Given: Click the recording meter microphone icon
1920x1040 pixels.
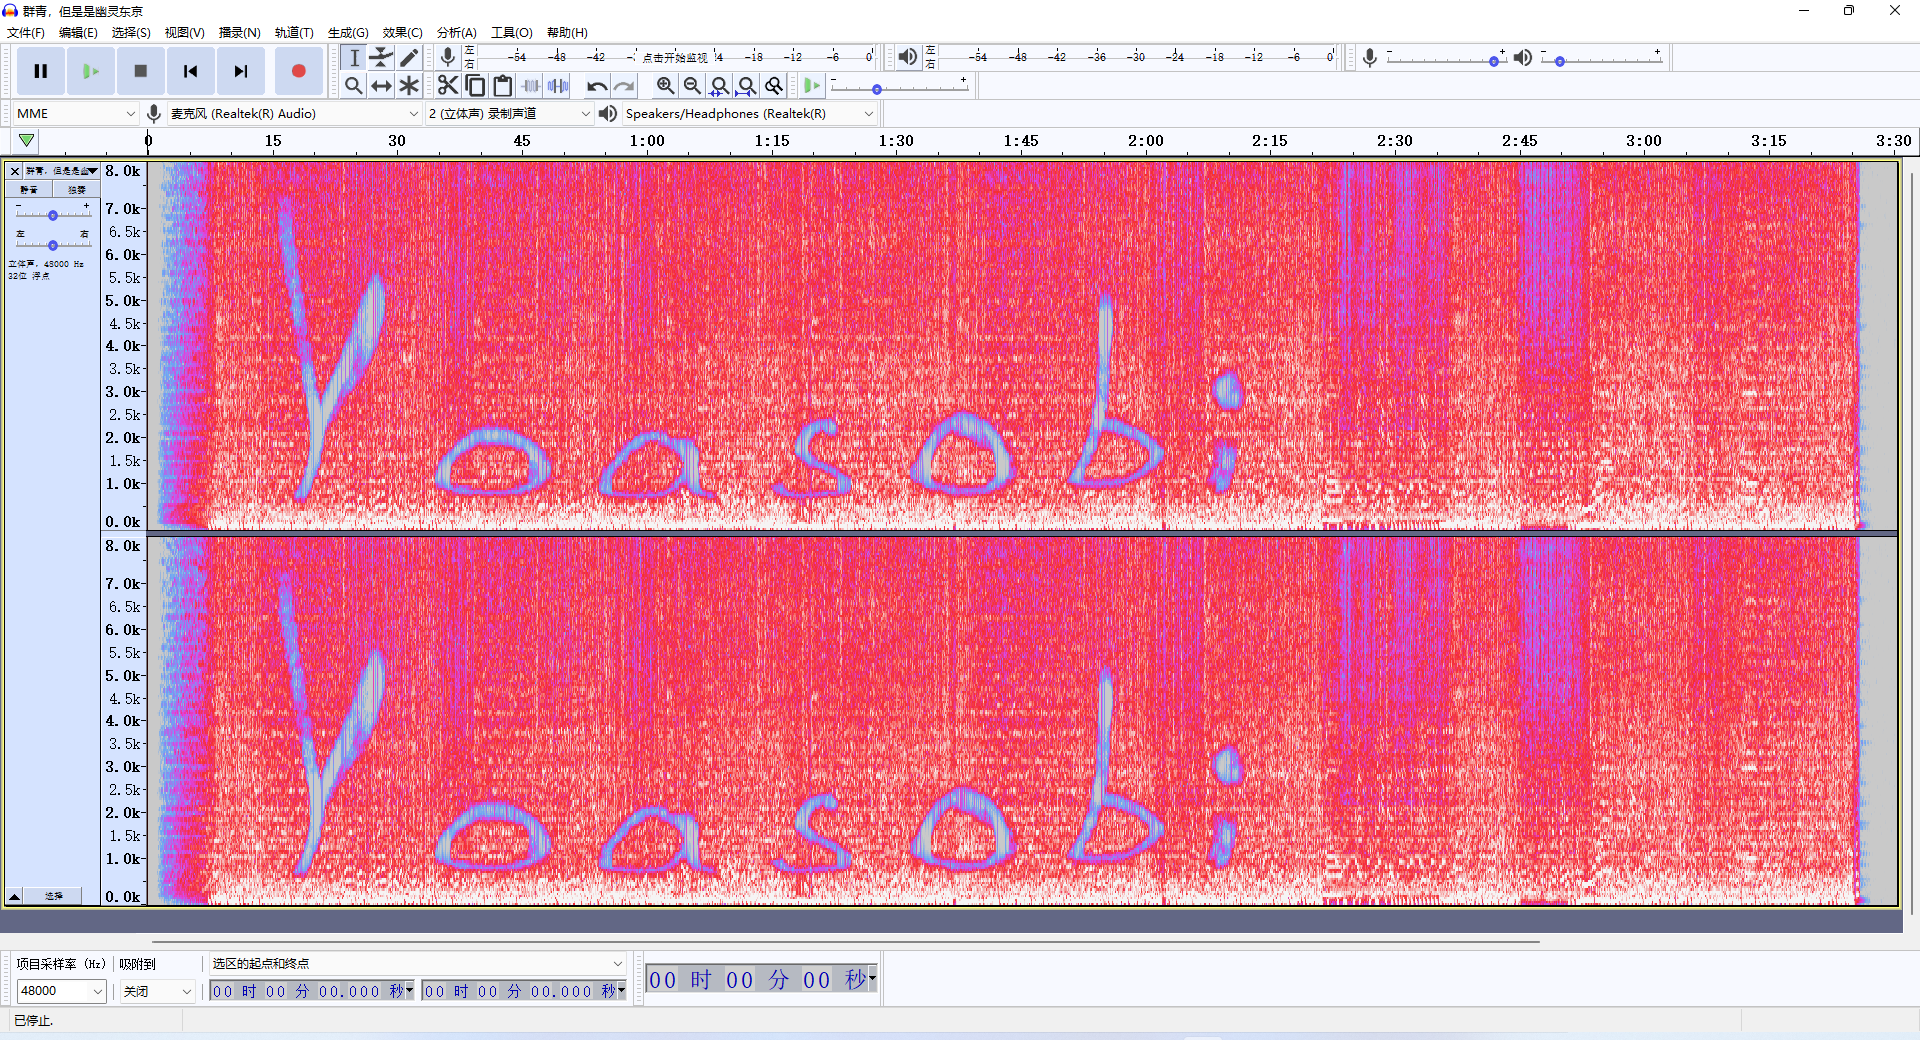Looking at the screenshot, I should (448, 57).
